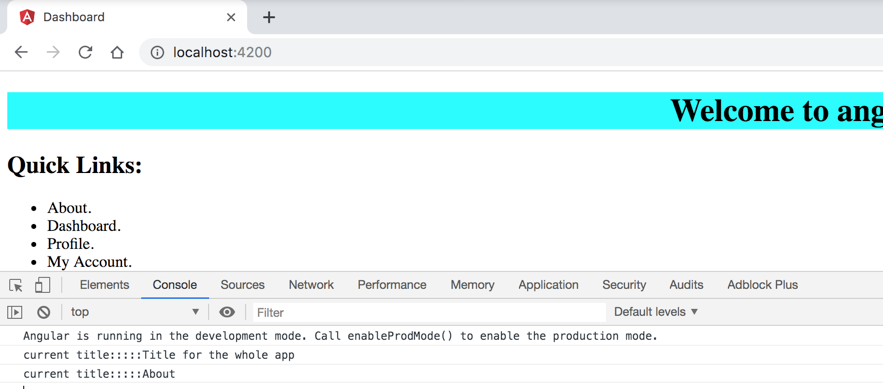
Task: Click the Quick Links: heading
Action: click(x=74, y=166)
